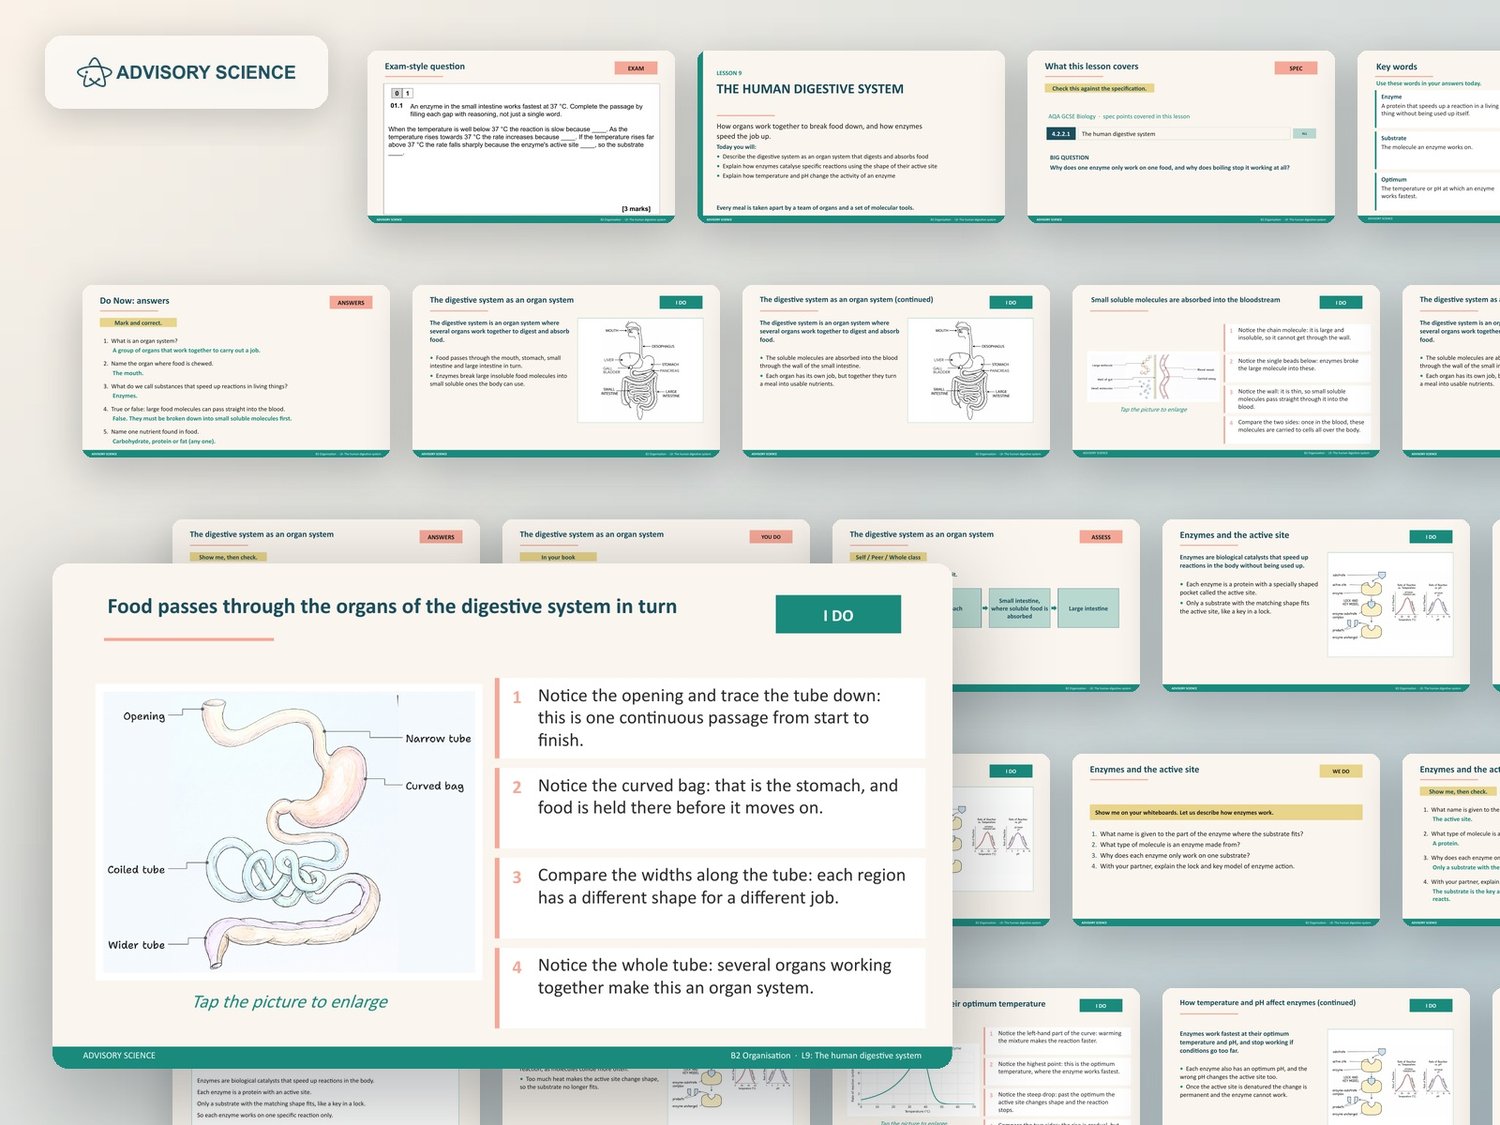Open the Human Digestive System title slide

pyautogui.click(x=851, y=137)
